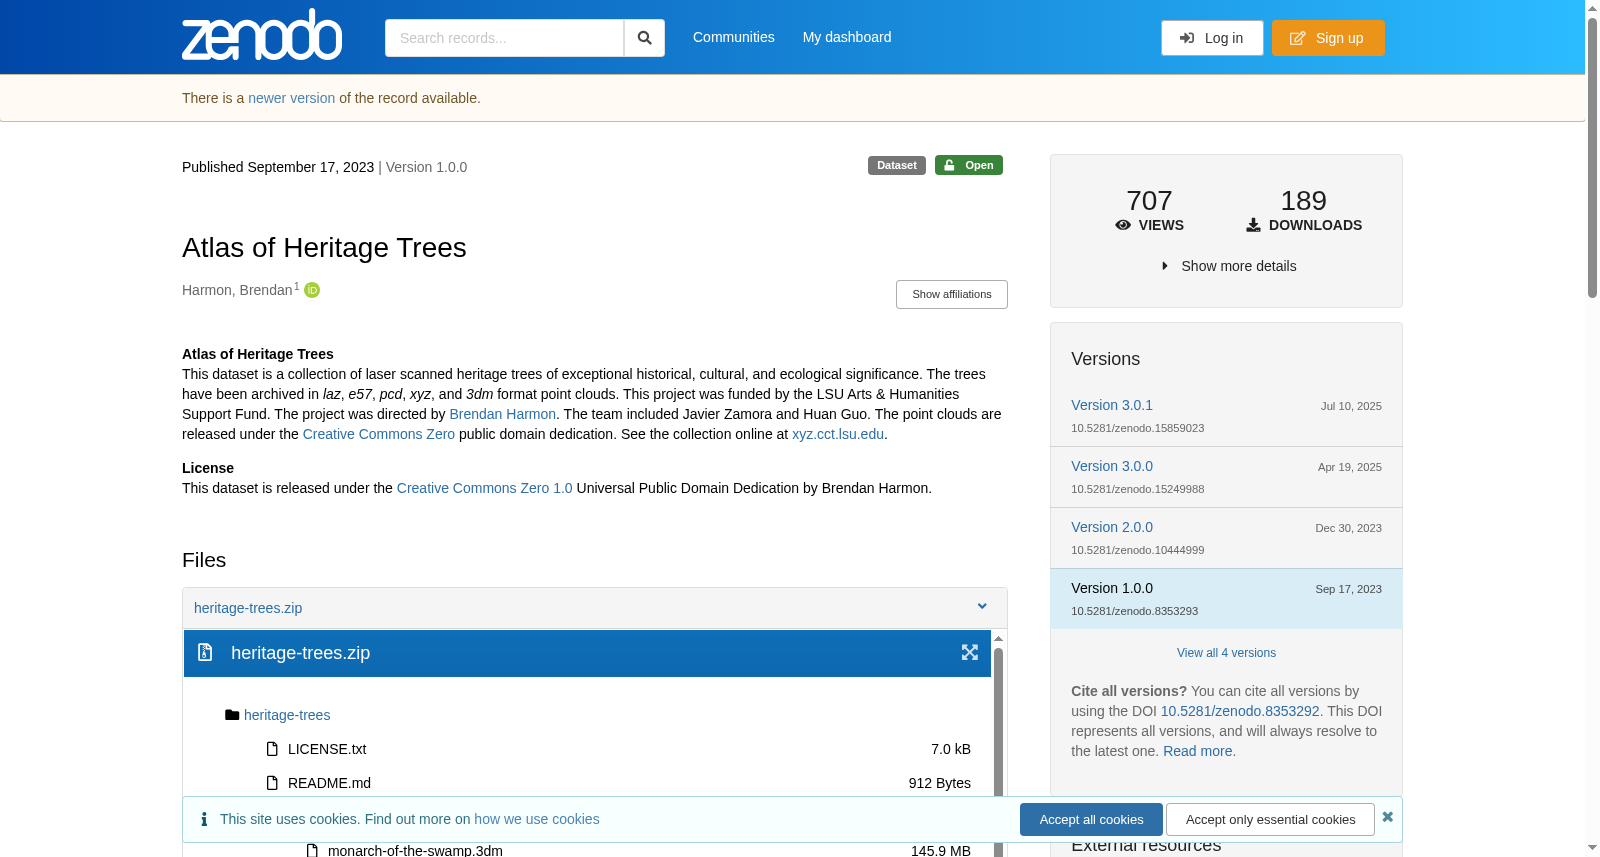Open the Communities page
The height and width of the screenshot is (857, 1600).
[734, 37]
